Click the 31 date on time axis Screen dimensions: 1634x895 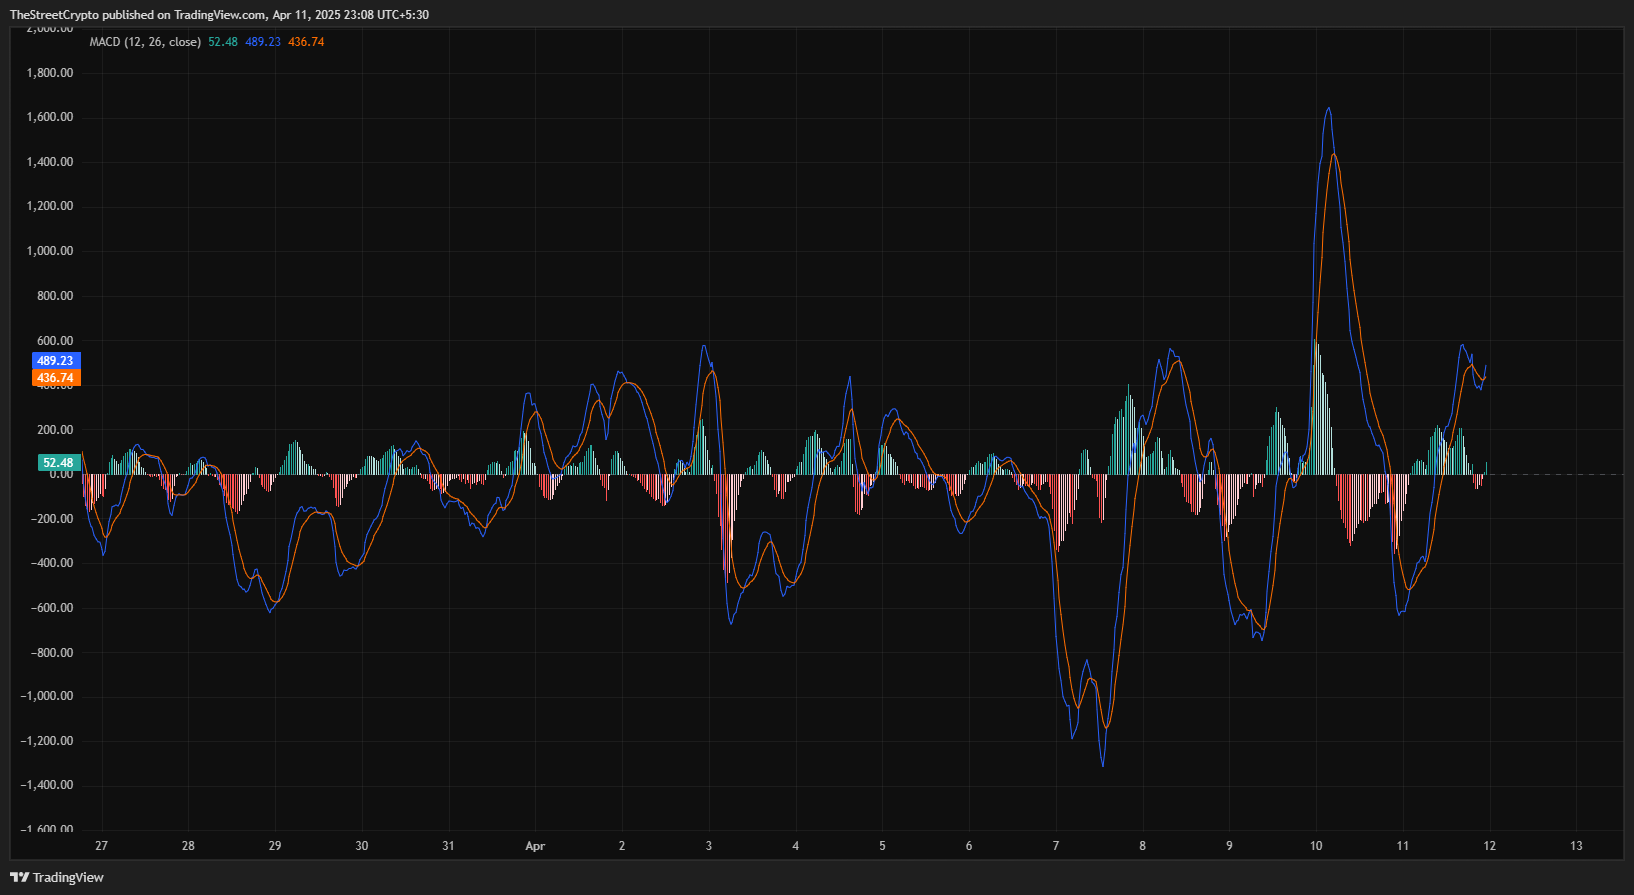click(x=448, y=846)
